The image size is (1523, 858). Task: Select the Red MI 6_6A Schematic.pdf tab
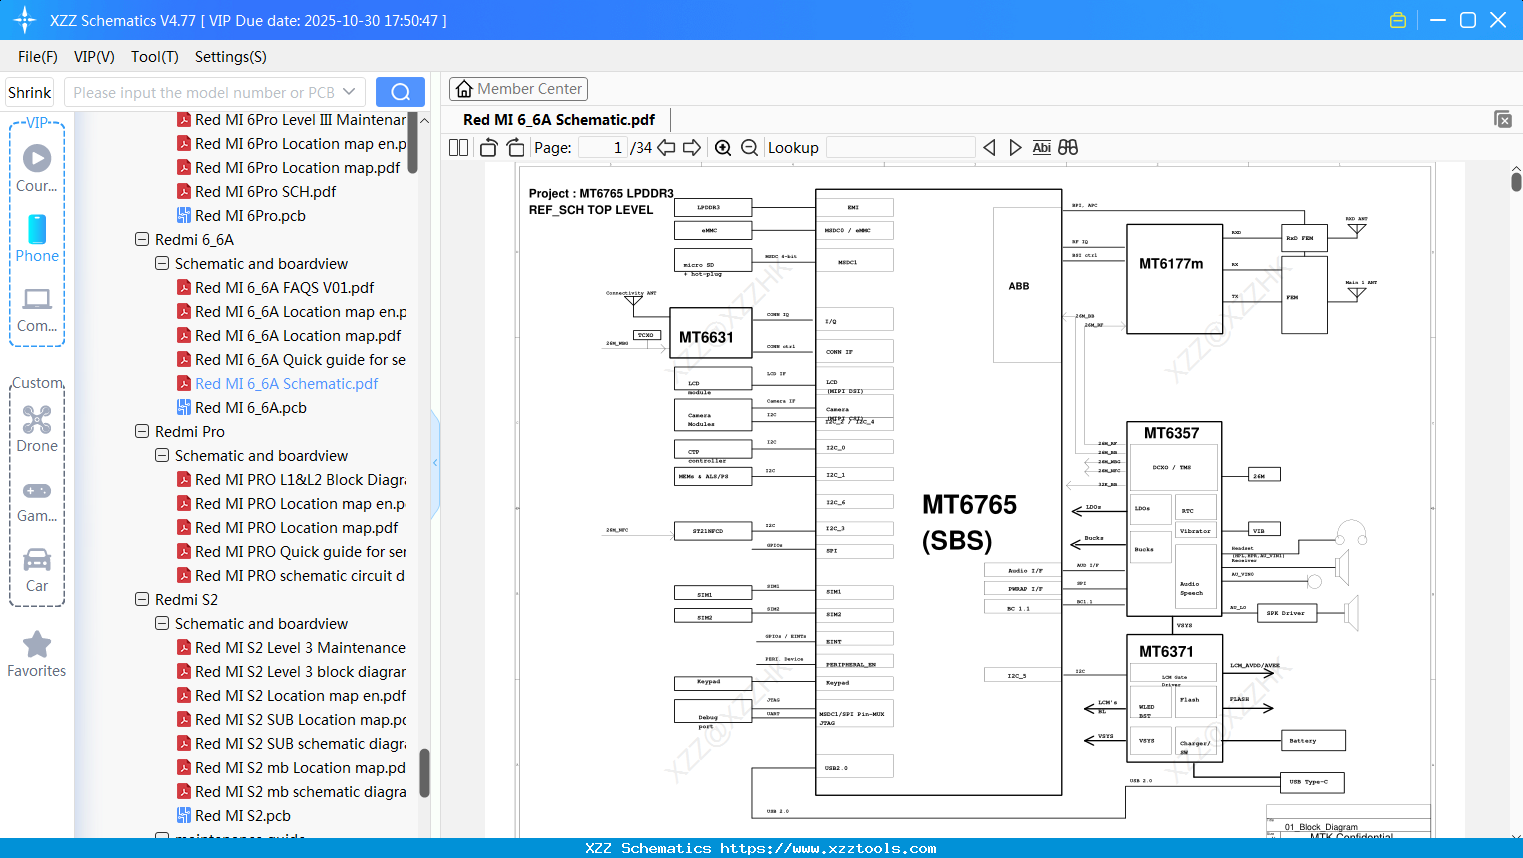(x=558, y=119)
